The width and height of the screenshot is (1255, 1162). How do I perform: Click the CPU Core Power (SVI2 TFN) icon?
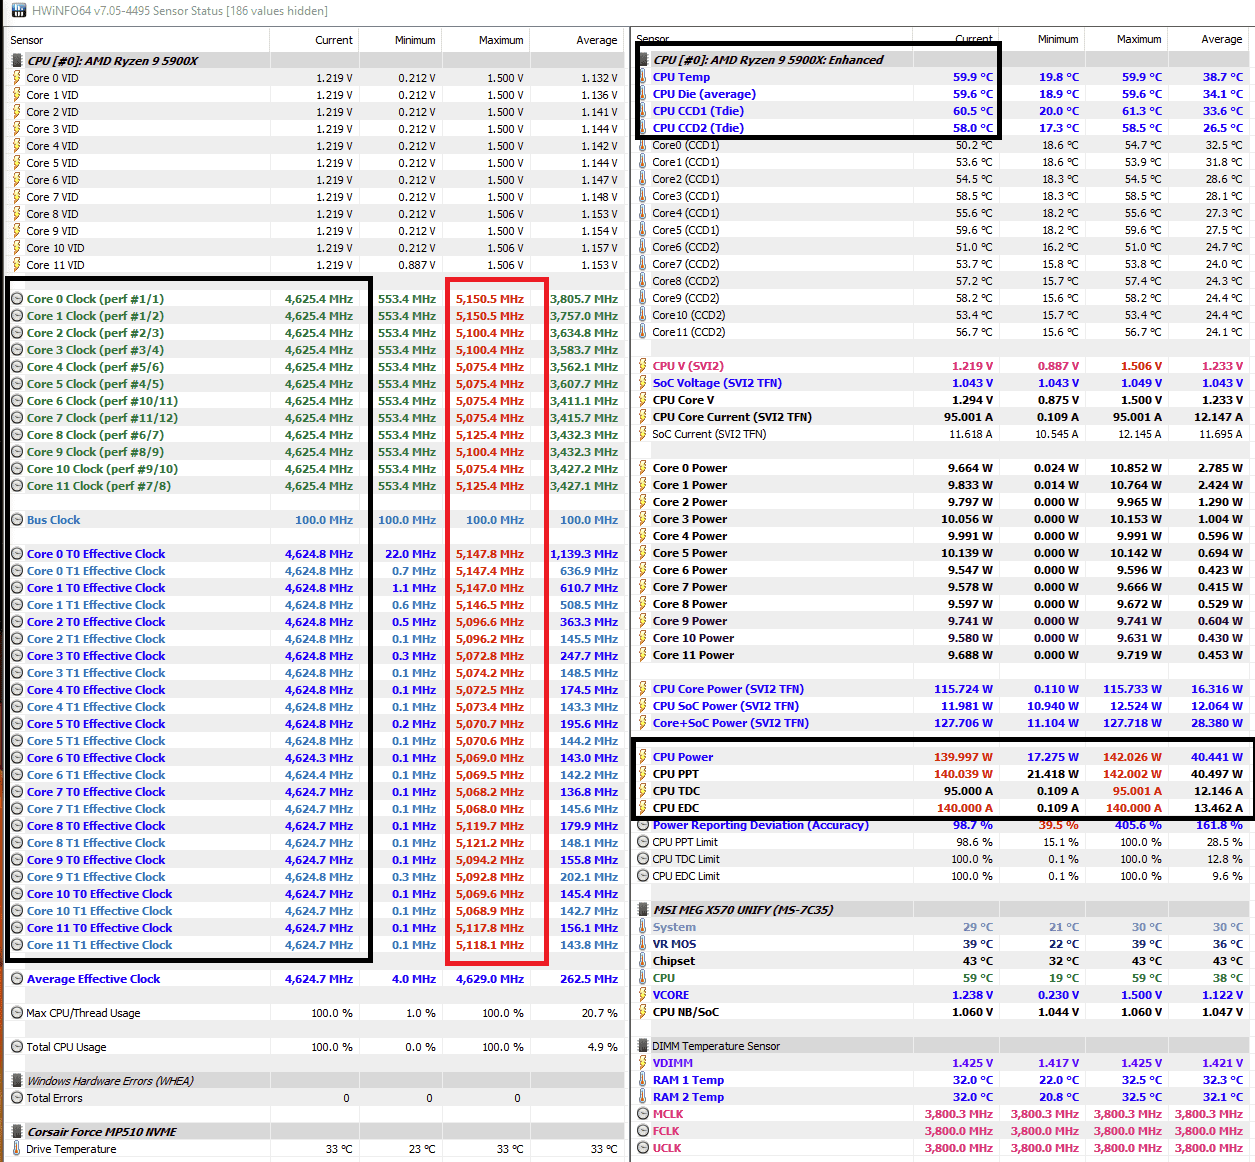pyautogui.click(x=643, y=689)
